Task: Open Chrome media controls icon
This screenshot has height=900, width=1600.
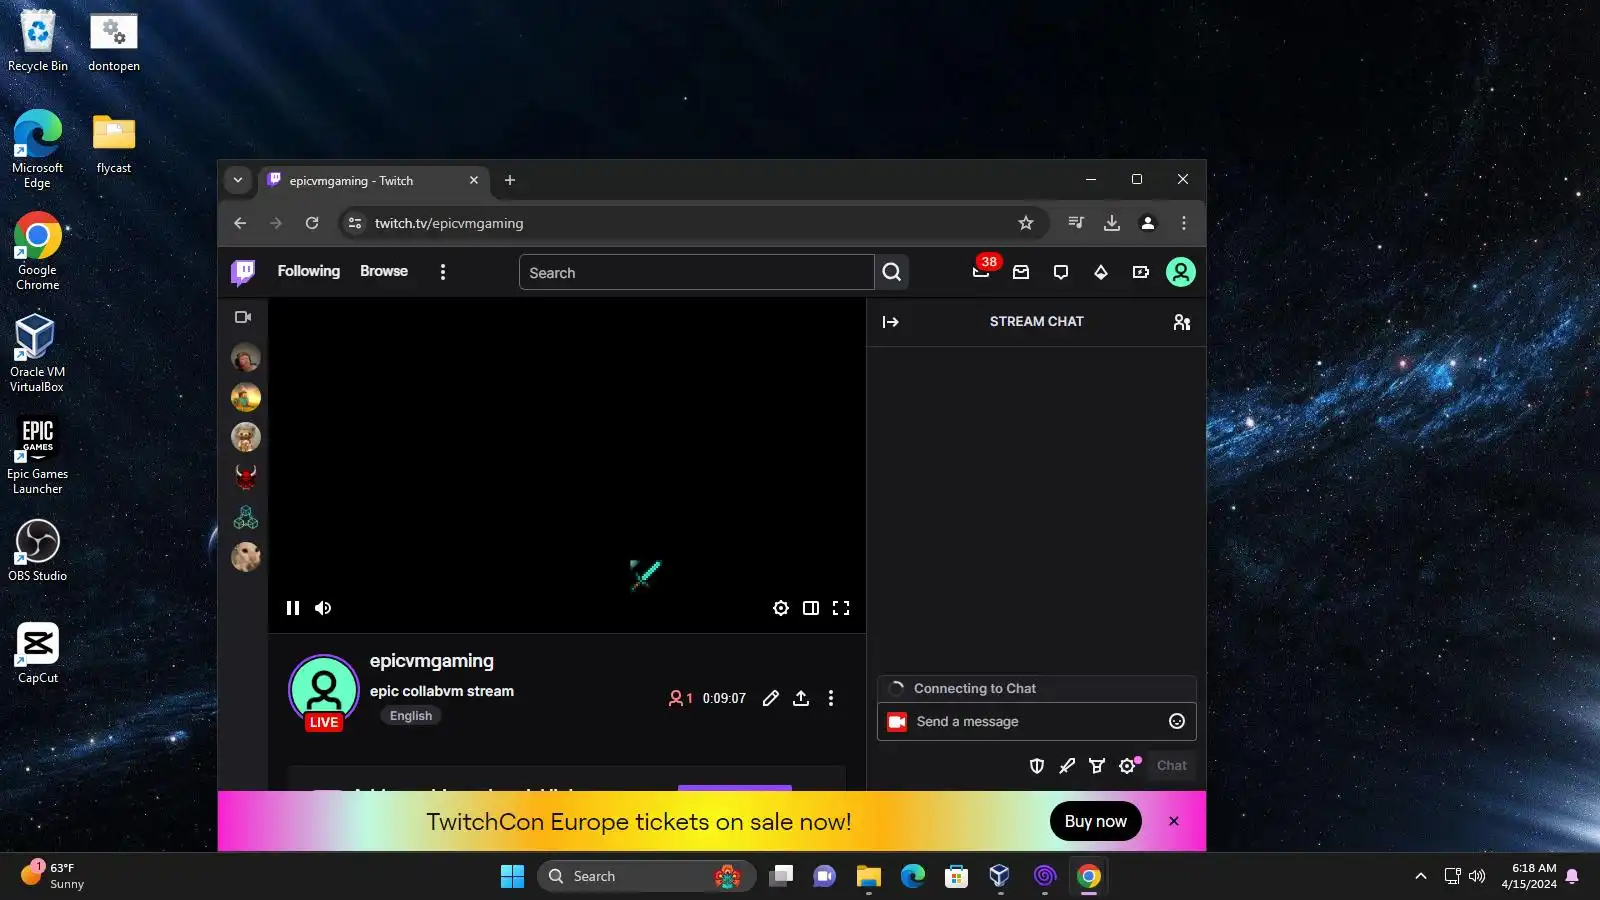Action: 1076,223
